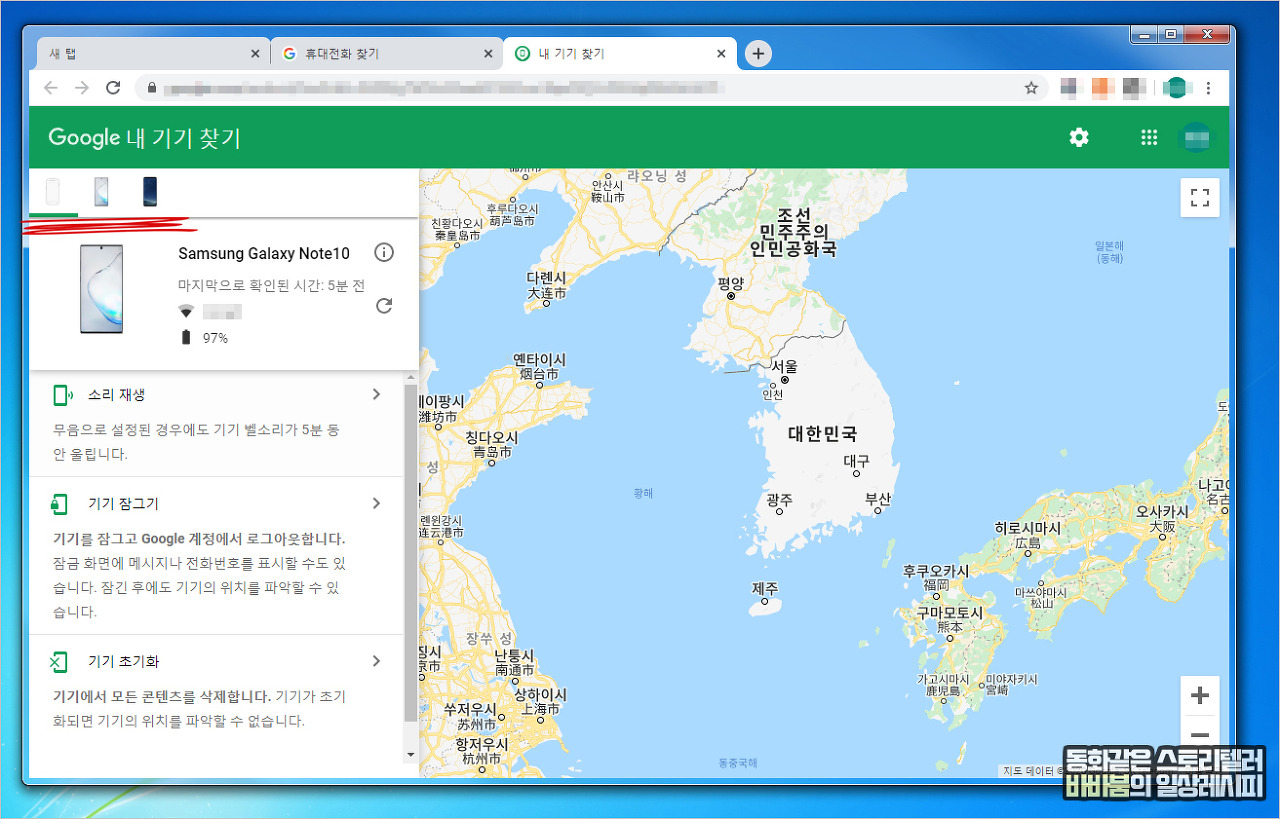Expand the 소리 재생 option chevron
The height and width of the screenshot is (819, 1280).
(376, 394)
